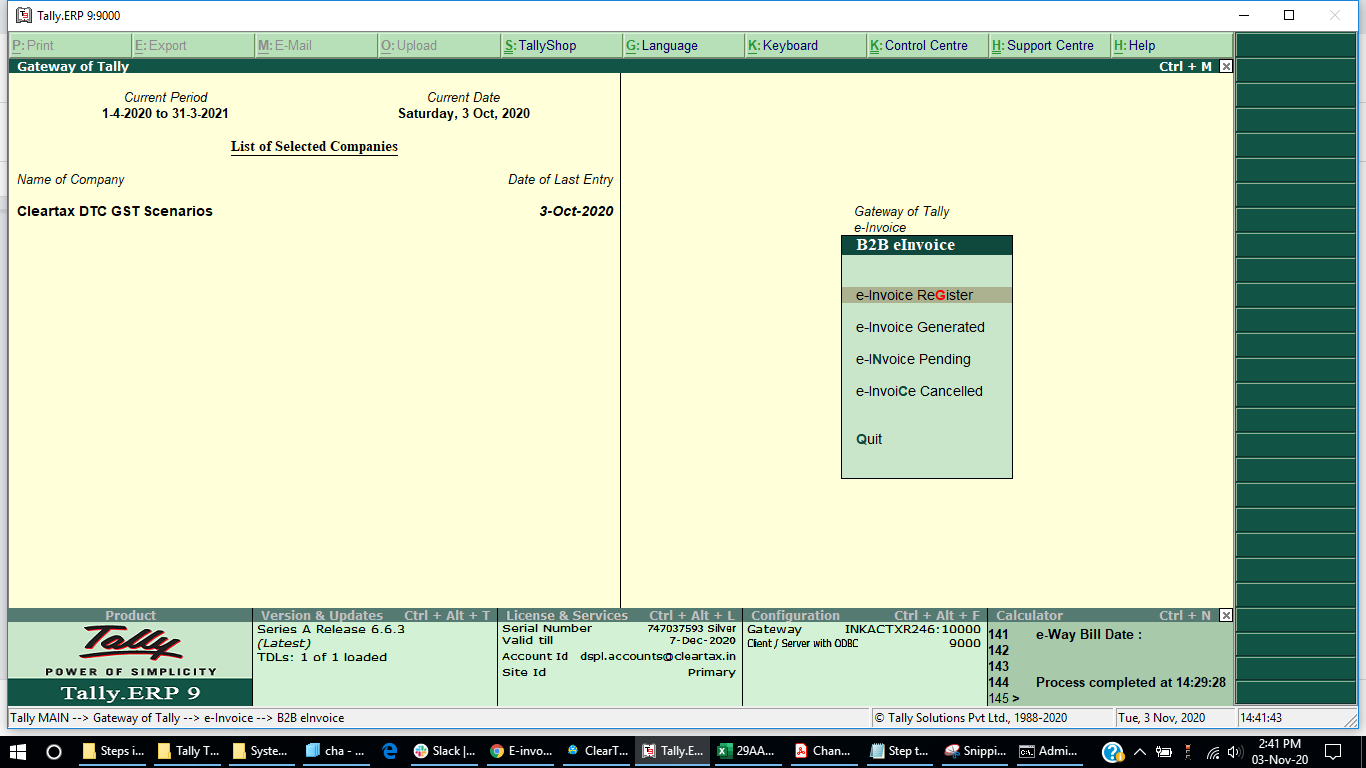Screen dimensions: 1366x768
Task: Open the Configuration panel header
Action: (865, 615)
